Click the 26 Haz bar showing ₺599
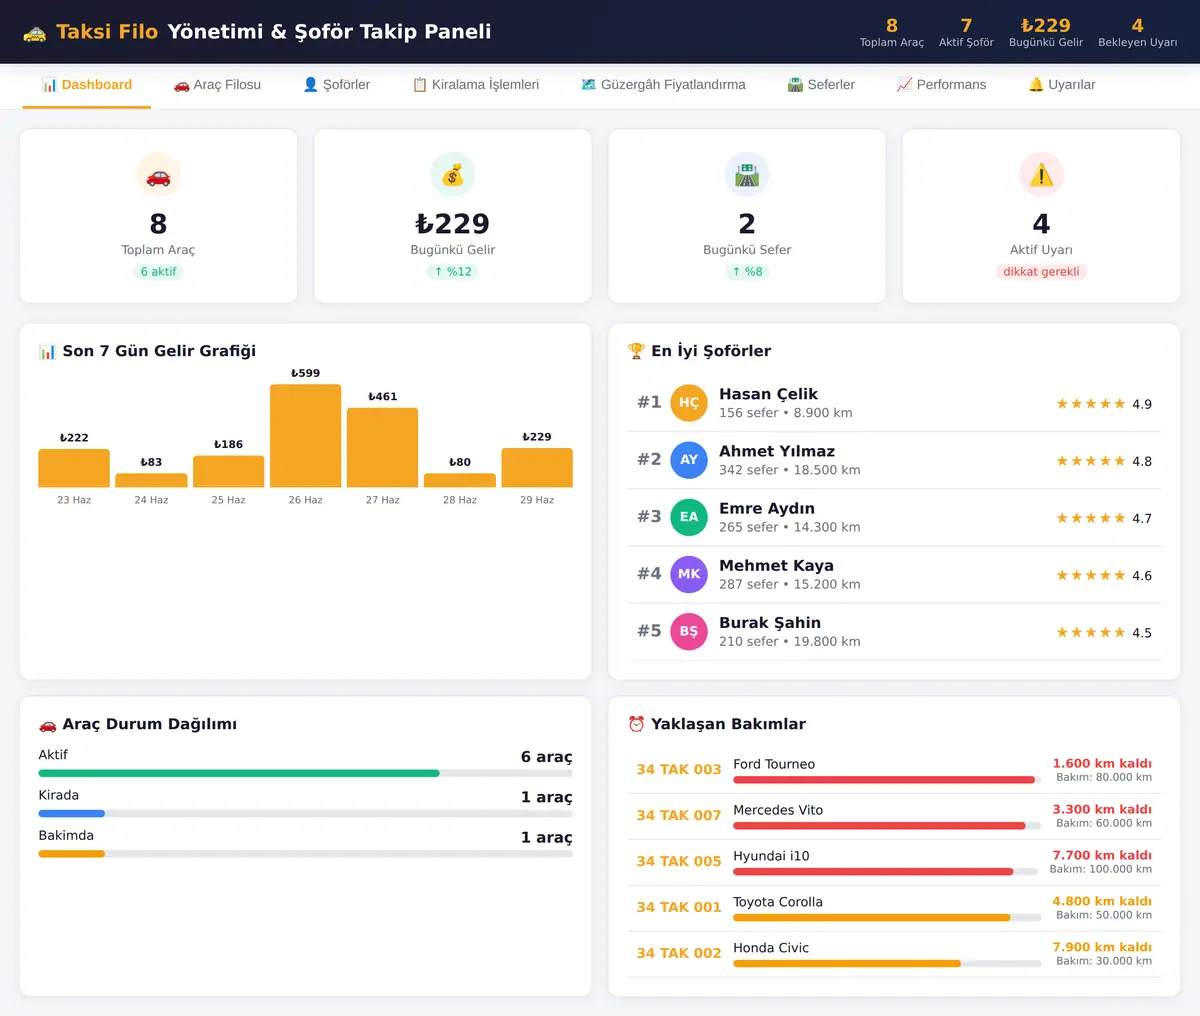The height and width of the screenshot is (1016, 1200). coord(306,436)
